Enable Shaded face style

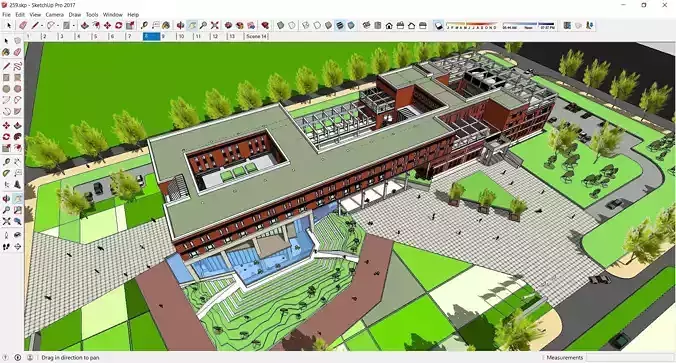pos(329,25)
